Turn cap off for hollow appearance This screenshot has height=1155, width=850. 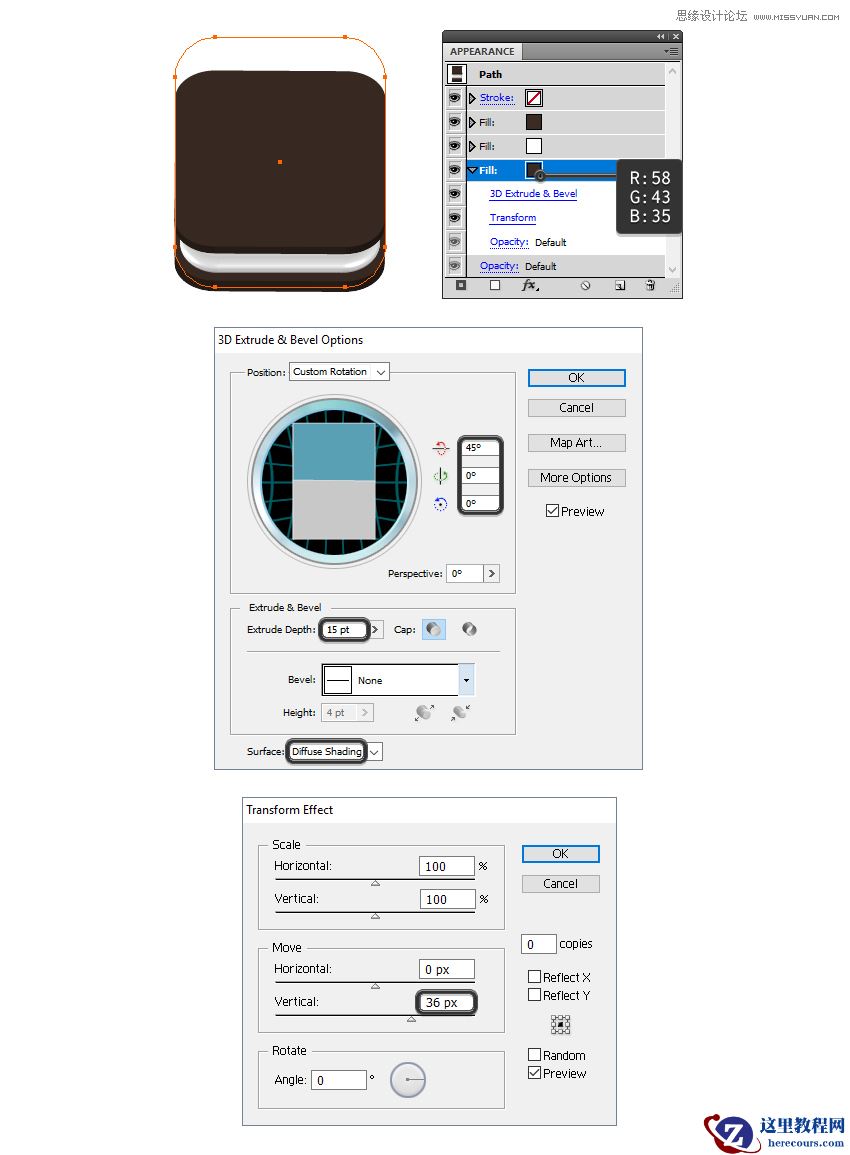pos(469,629)
